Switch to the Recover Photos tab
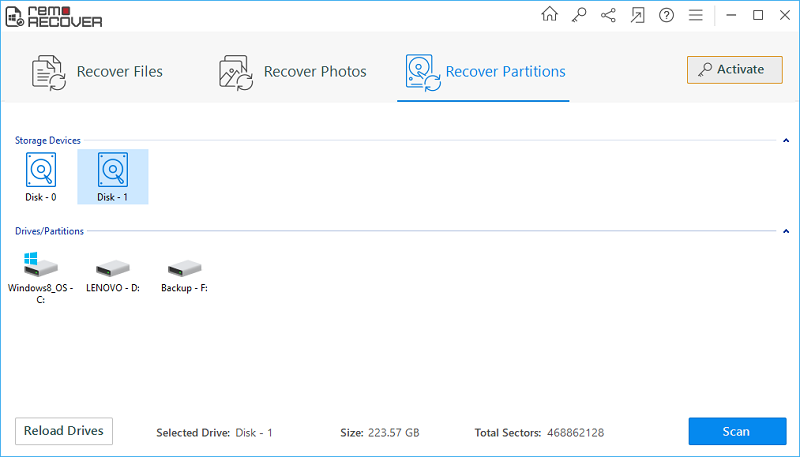 293,72
